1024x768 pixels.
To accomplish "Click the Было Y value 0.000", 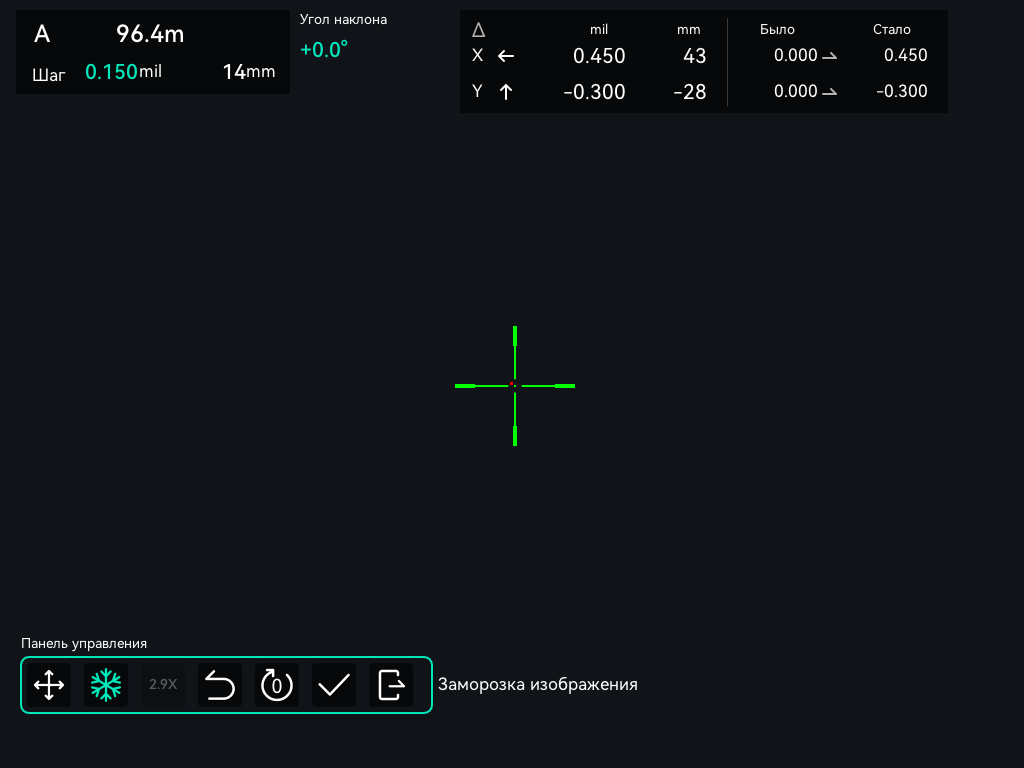I will pos(795,91).
